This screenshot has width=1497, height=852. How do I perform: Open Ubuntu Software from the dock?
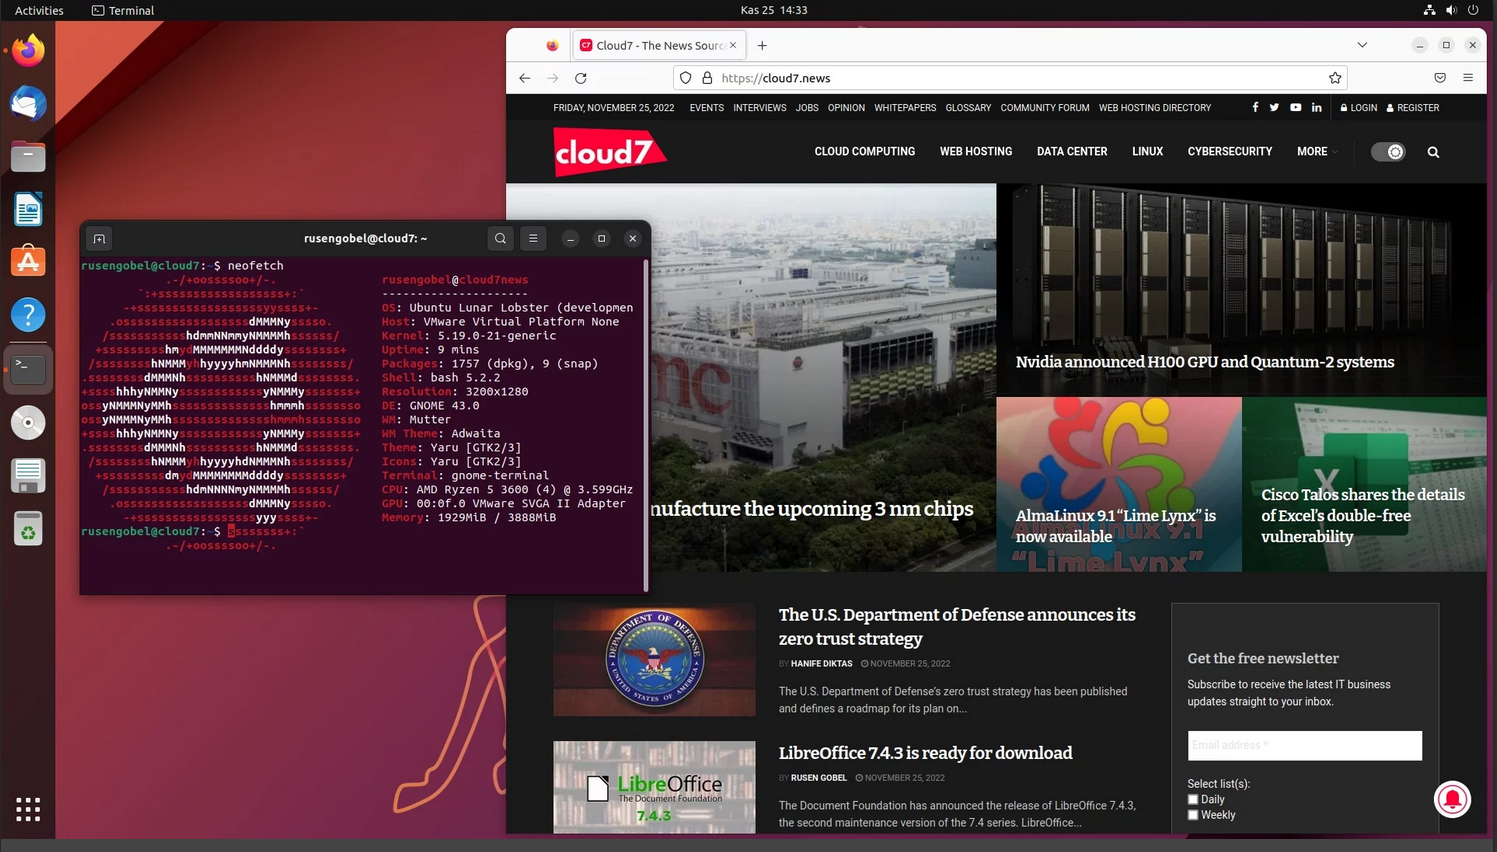[x=28, y=262]
